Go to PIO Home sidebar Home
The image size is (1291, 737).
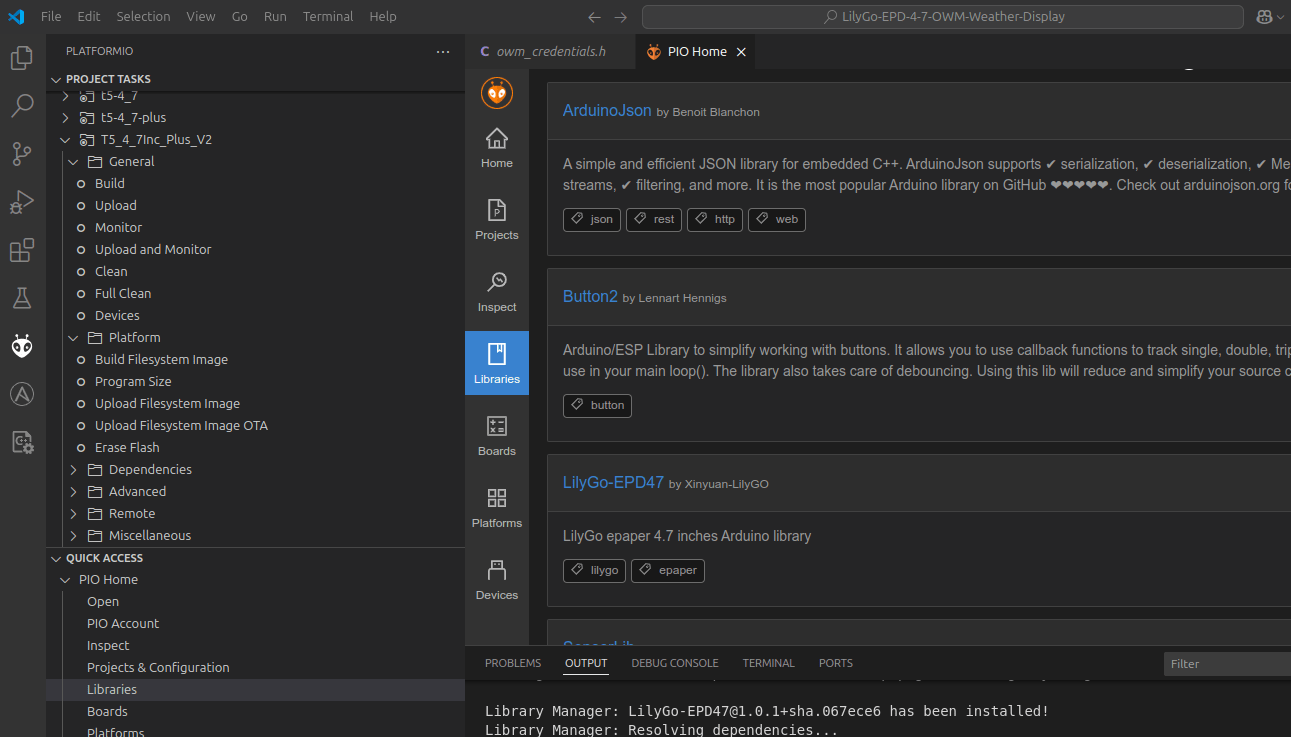(x=497, y=148)
